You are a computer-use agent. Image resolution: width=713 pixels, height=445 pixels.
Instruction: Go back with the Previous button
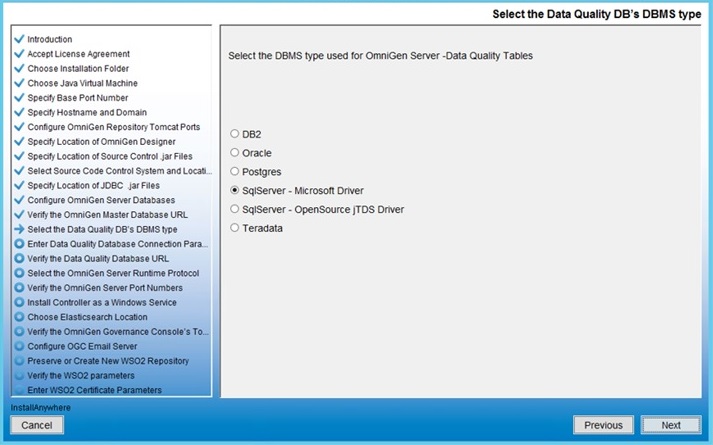pos(603,425)
